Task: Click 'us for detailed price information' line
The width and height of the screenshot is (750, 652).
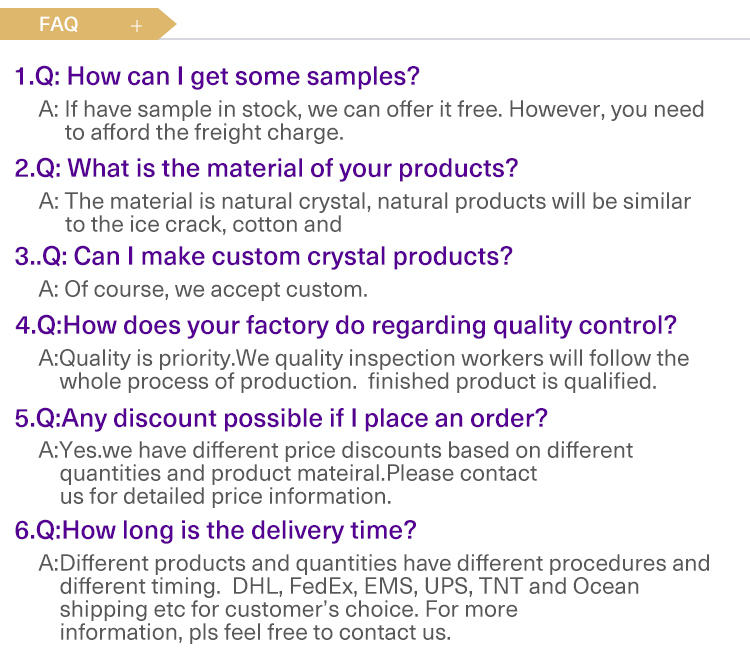Action: tap(226, 497)
